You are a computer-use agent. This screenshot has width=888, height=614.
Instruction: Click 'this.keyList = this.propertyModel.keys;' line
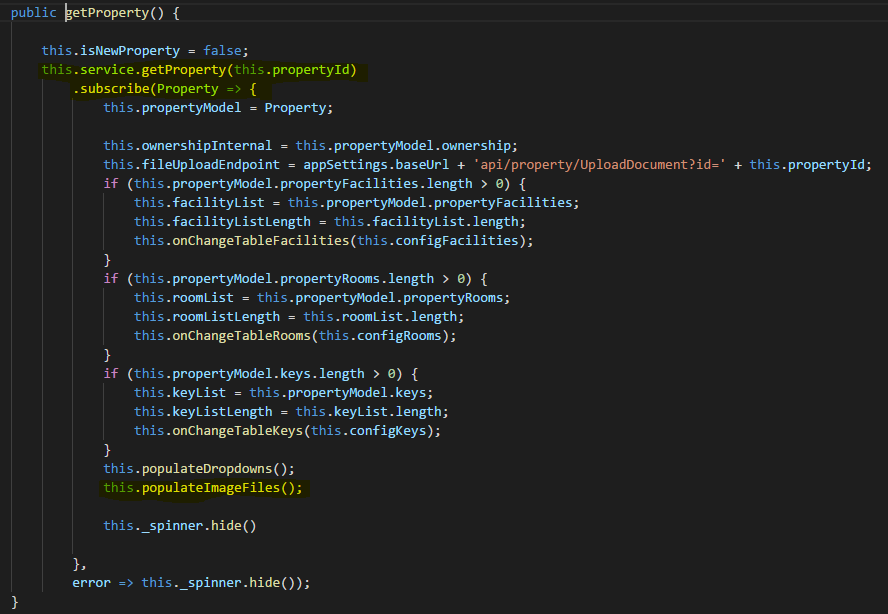284,393
